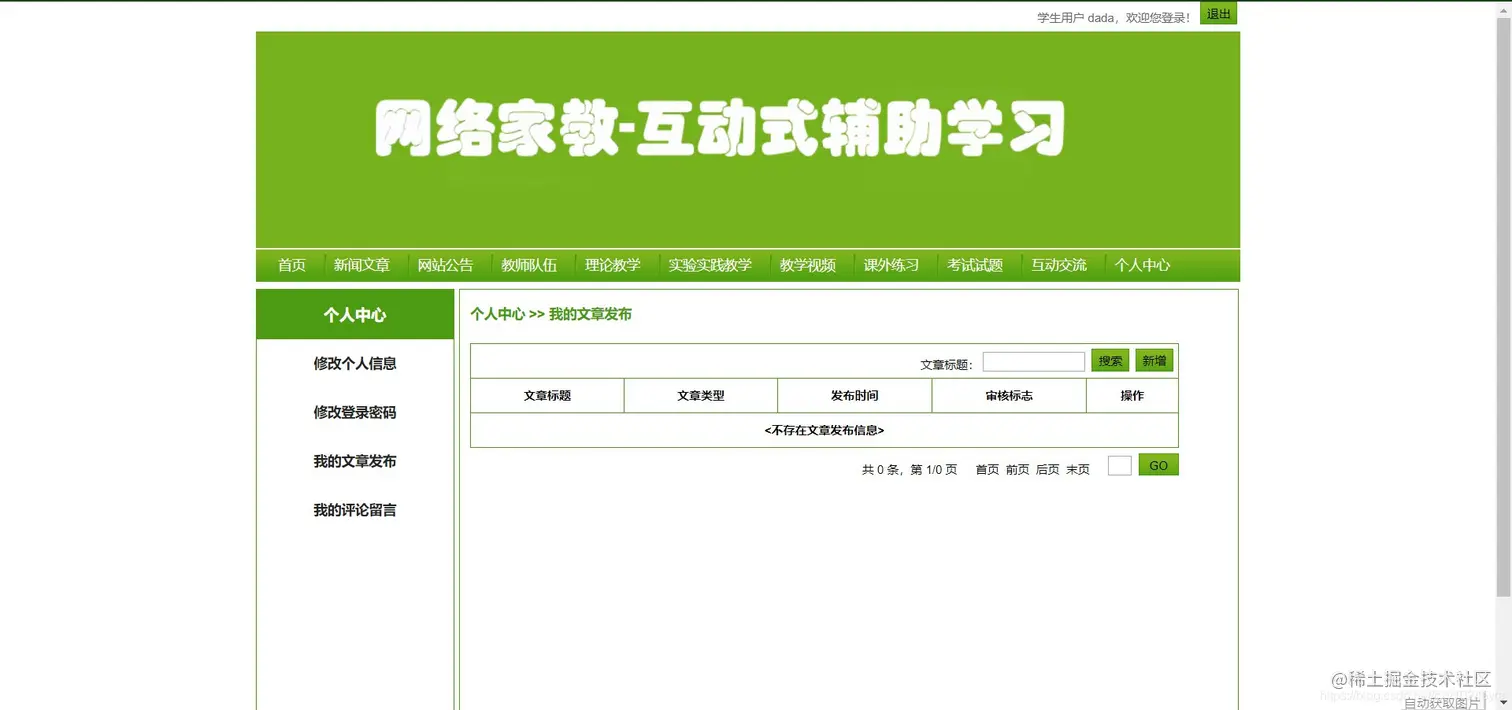Select 修改个人信息 in the sidebar

[x=355, y=364]
